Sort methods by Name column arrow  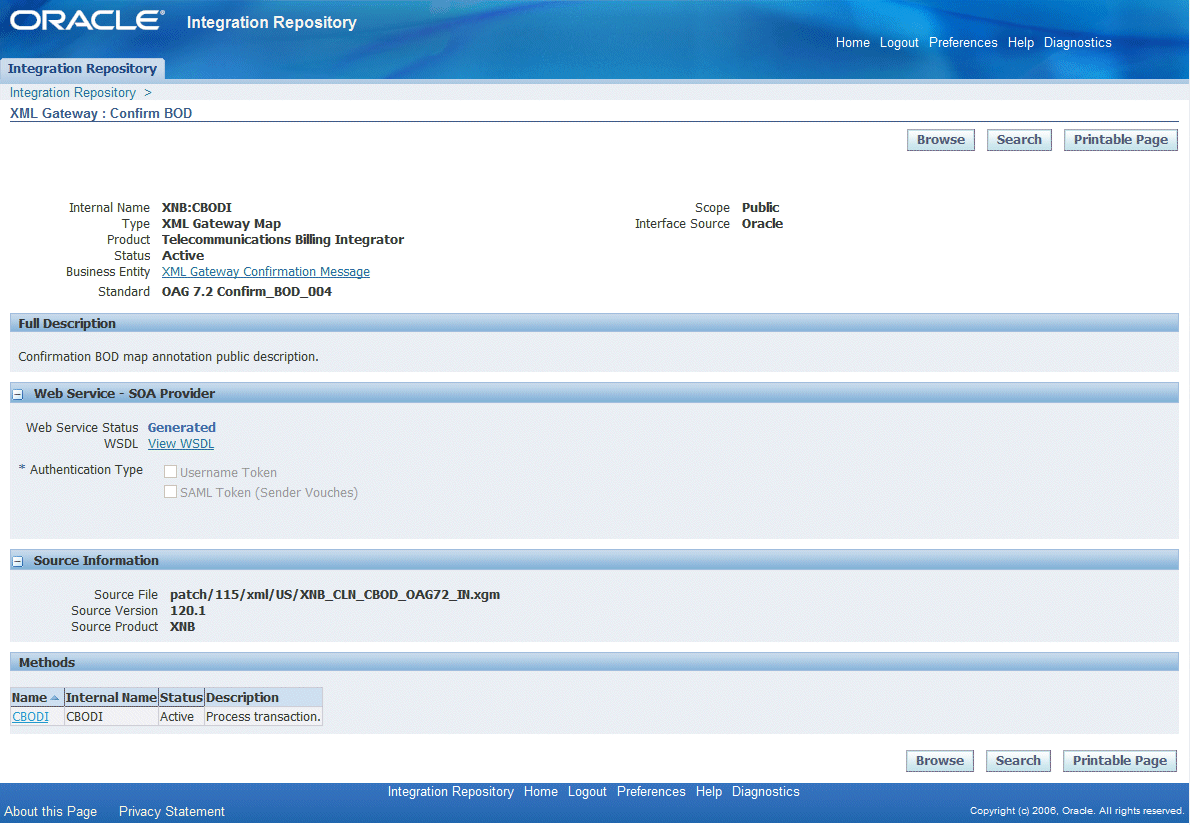tap(55, 698)
